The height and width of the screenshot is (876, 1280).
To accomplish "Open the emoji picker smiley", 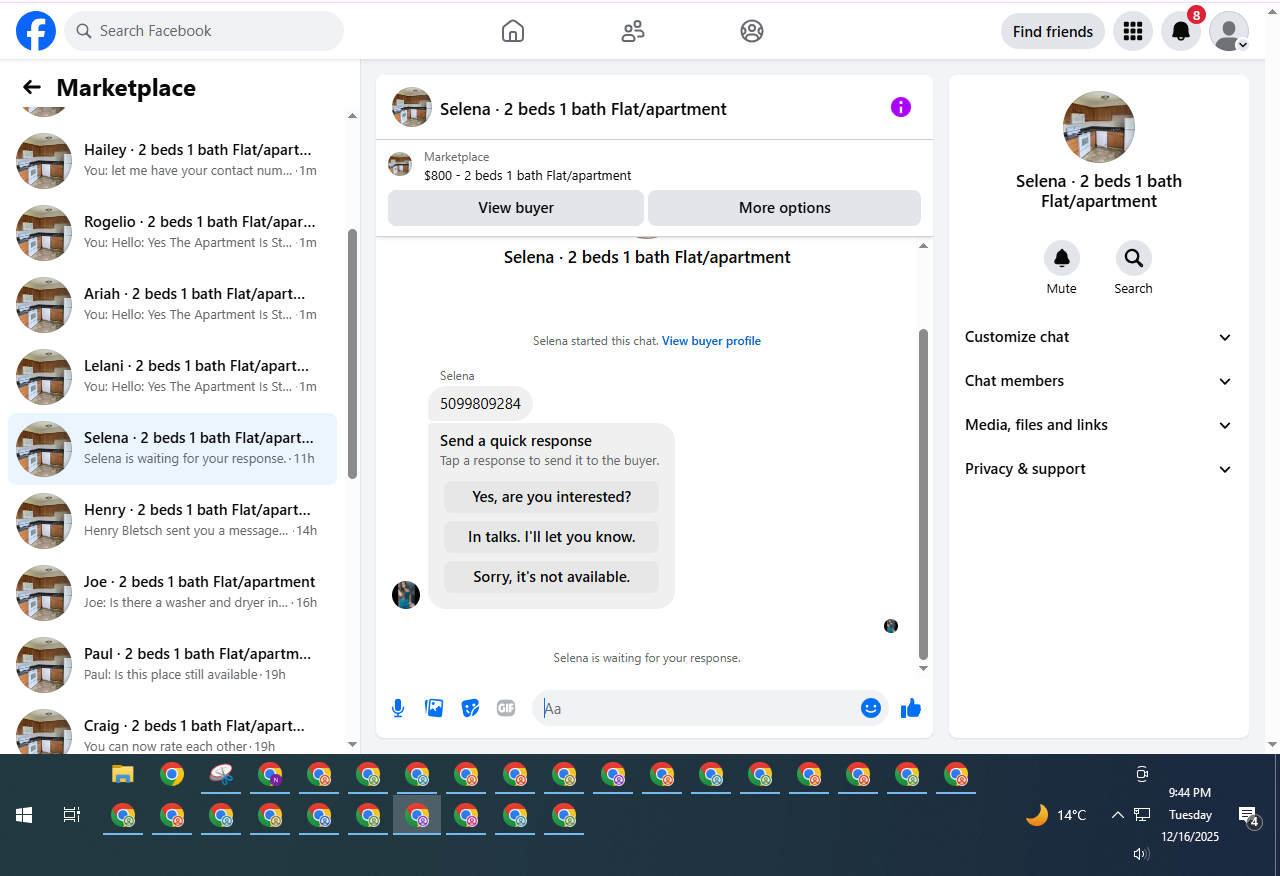I will click(x=871, y=708).
